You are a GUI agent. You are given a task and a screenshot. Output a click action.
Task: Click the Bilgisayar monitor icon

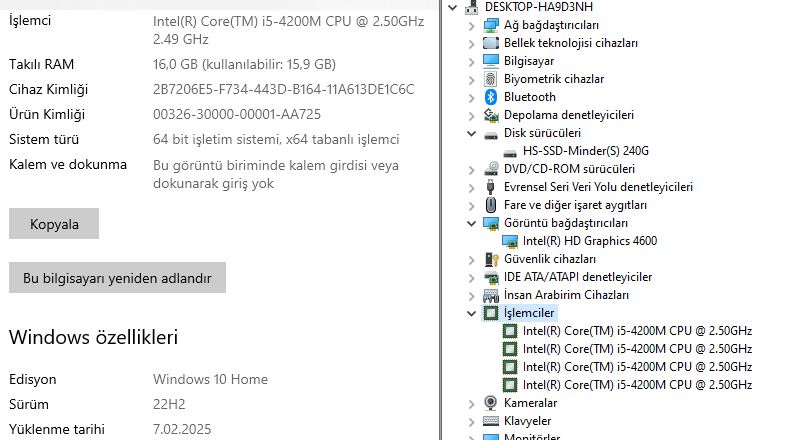(x=490, y=61)
